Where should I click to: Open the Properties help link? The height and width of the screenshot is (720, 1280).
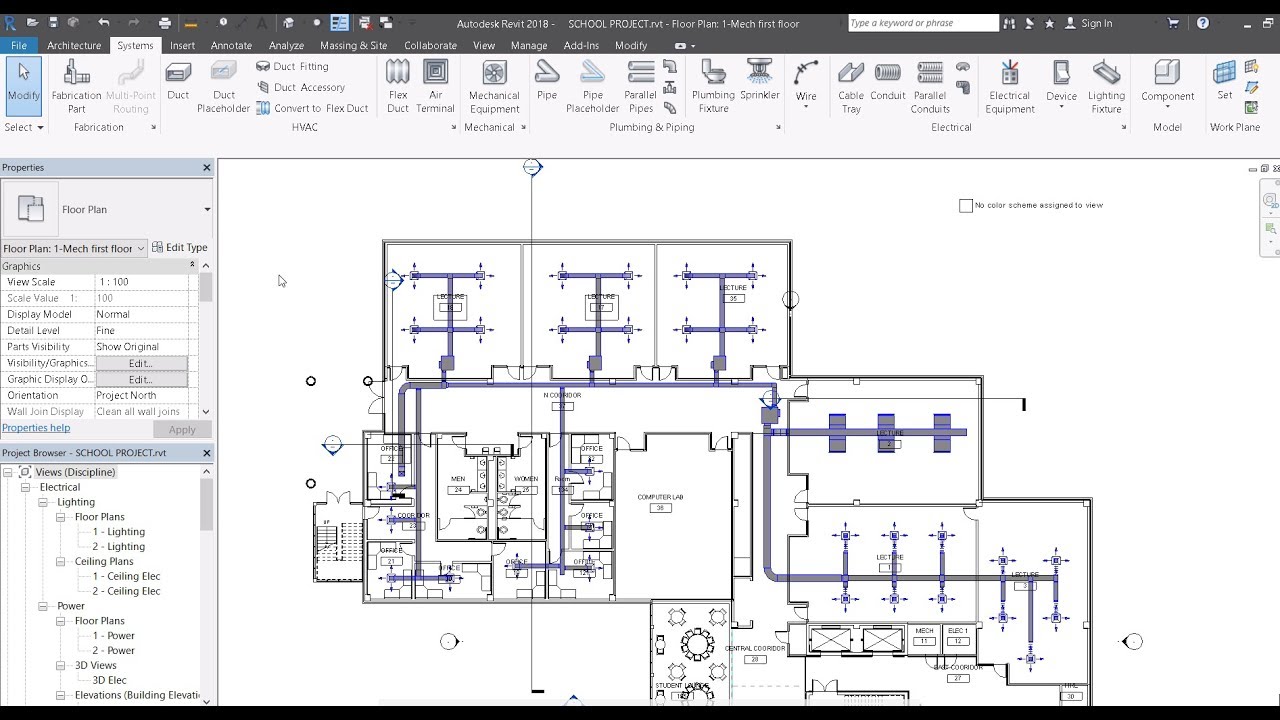pos(36,428)
